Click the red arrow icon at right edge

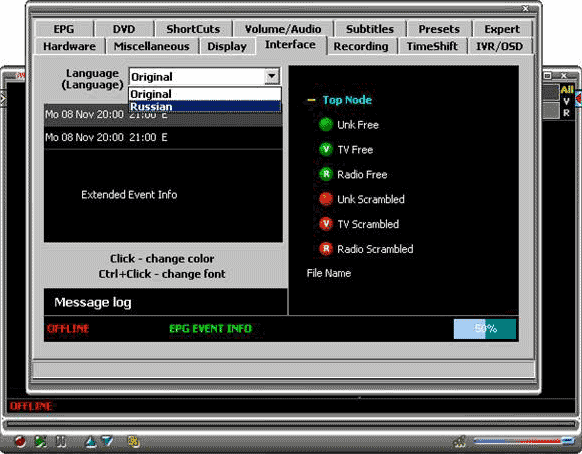(579, 98)
